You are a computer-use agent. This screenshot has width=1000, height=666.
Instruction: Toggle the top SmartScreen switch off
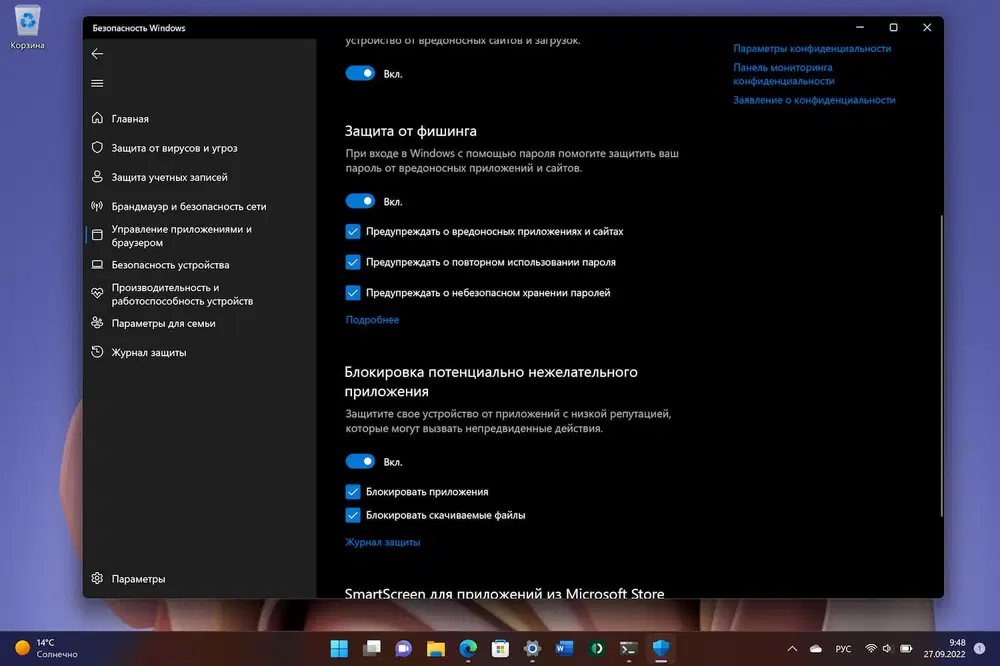point(360,73)
